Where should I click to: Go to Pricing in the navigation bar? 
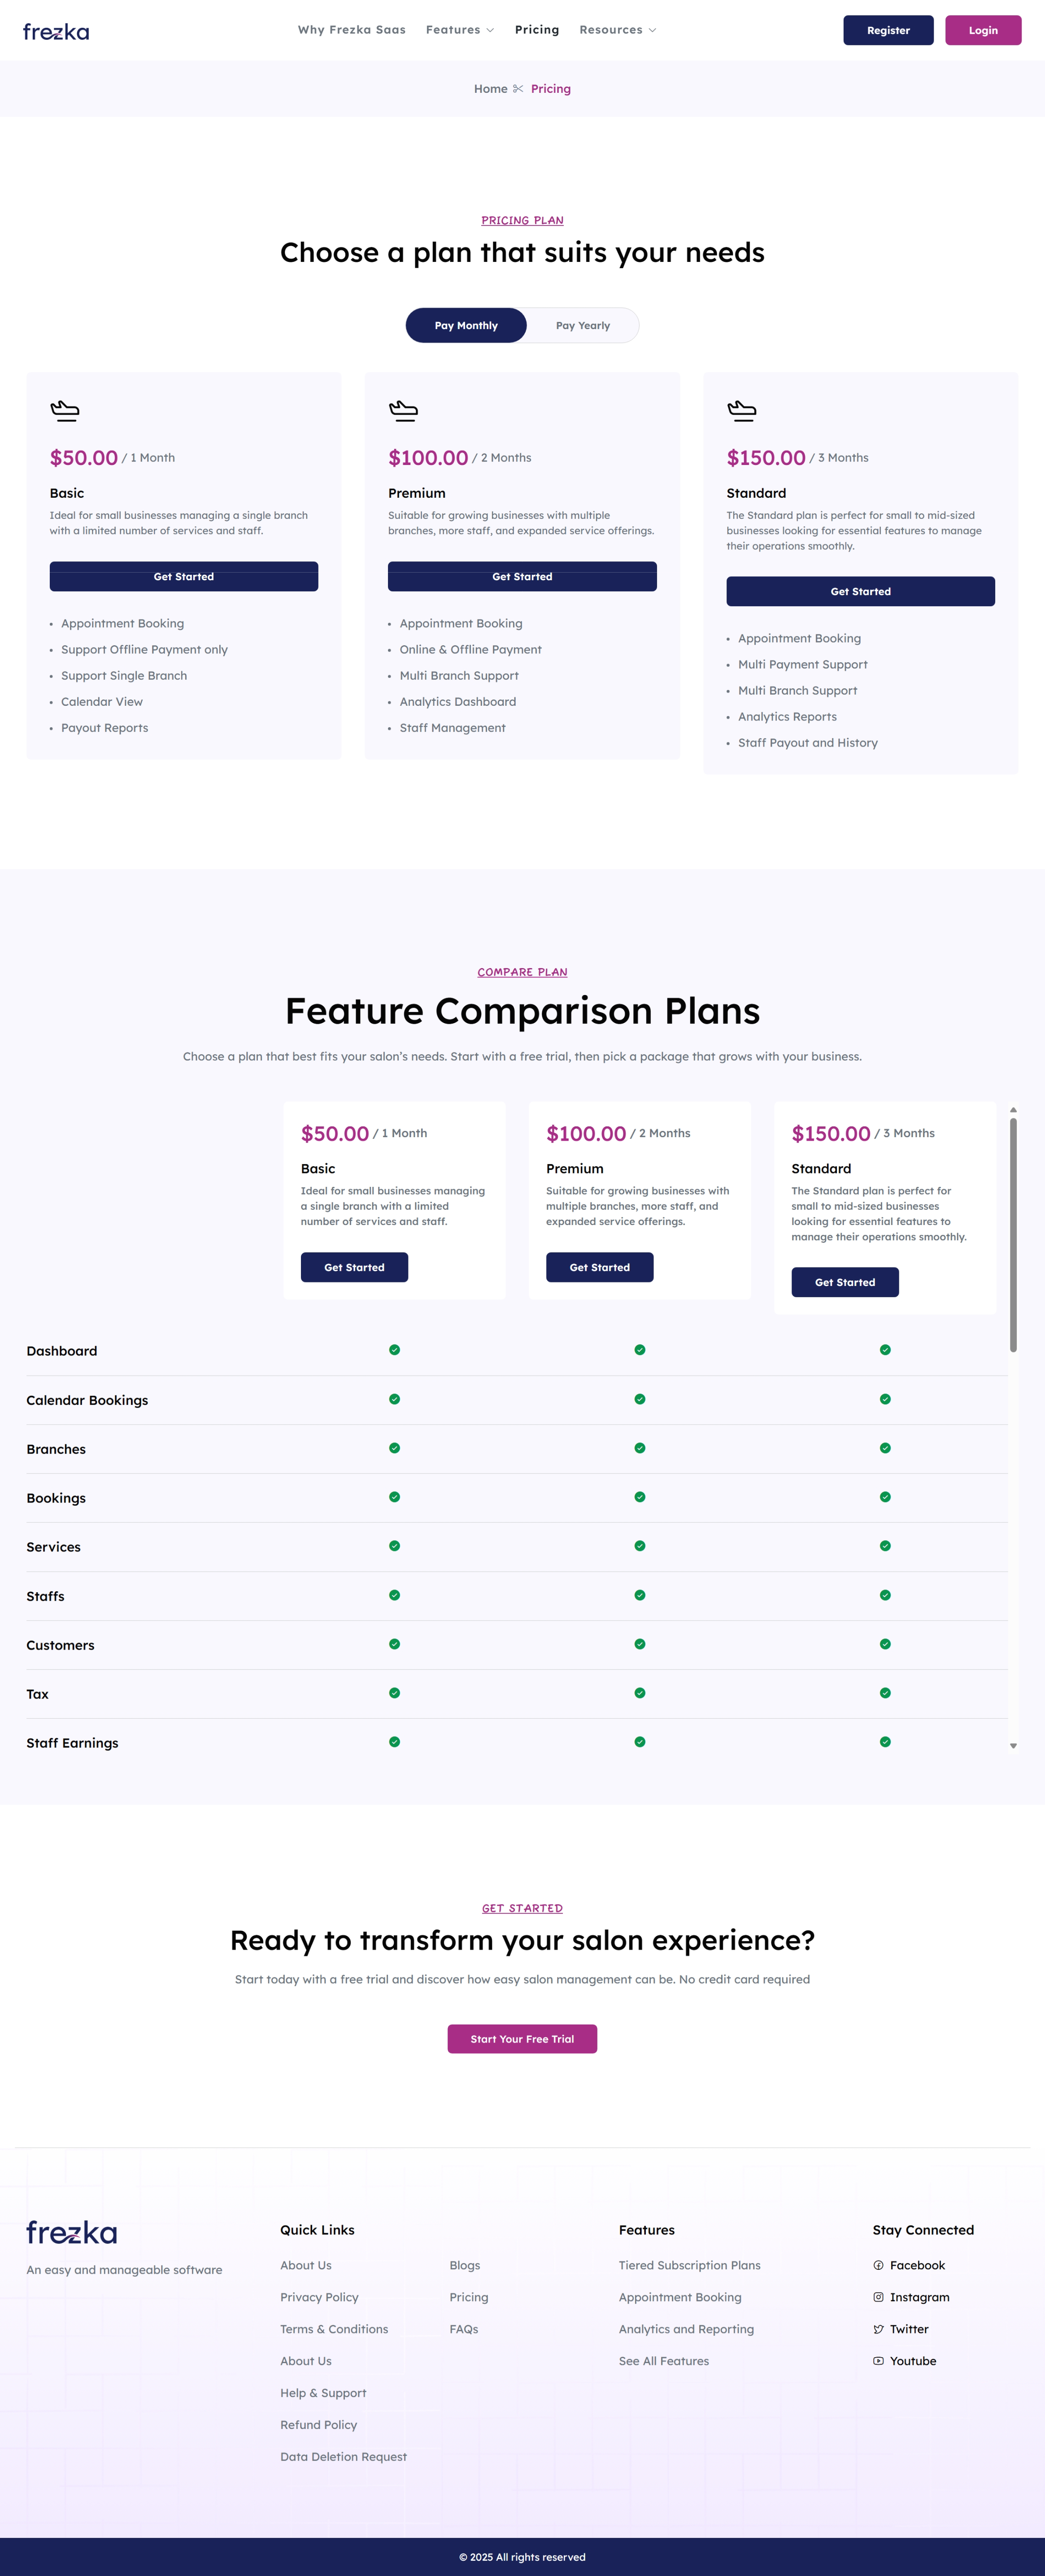537,30
